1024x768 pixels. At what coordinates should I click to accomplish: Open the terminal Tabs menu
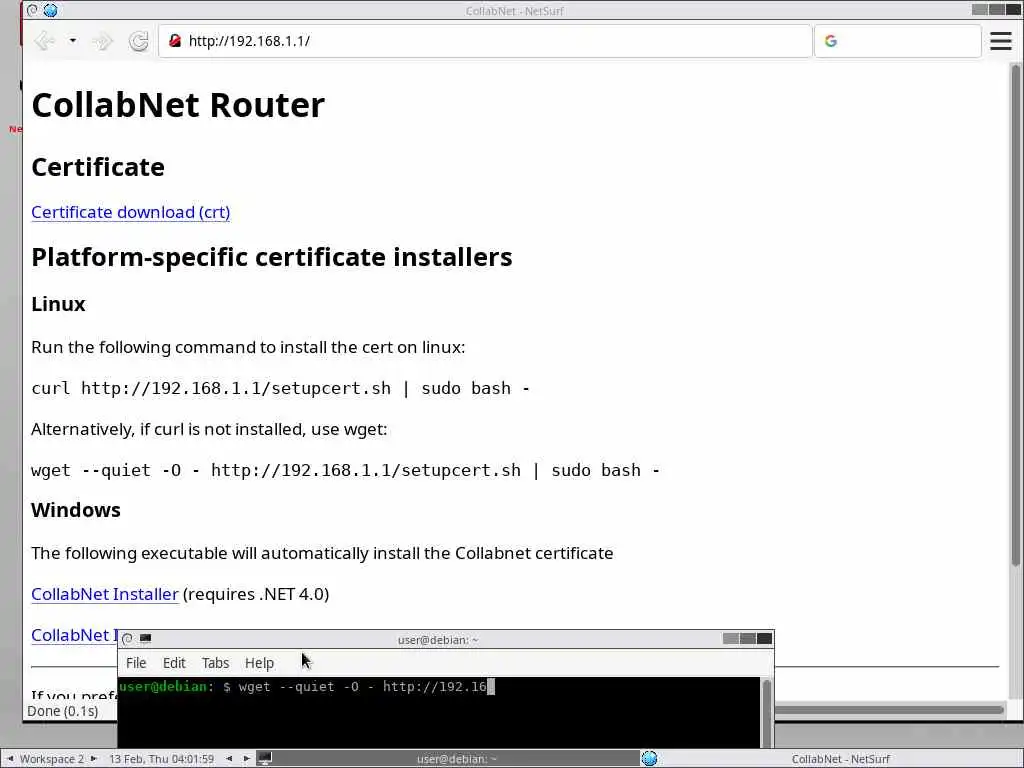click(x=215, y=663)
